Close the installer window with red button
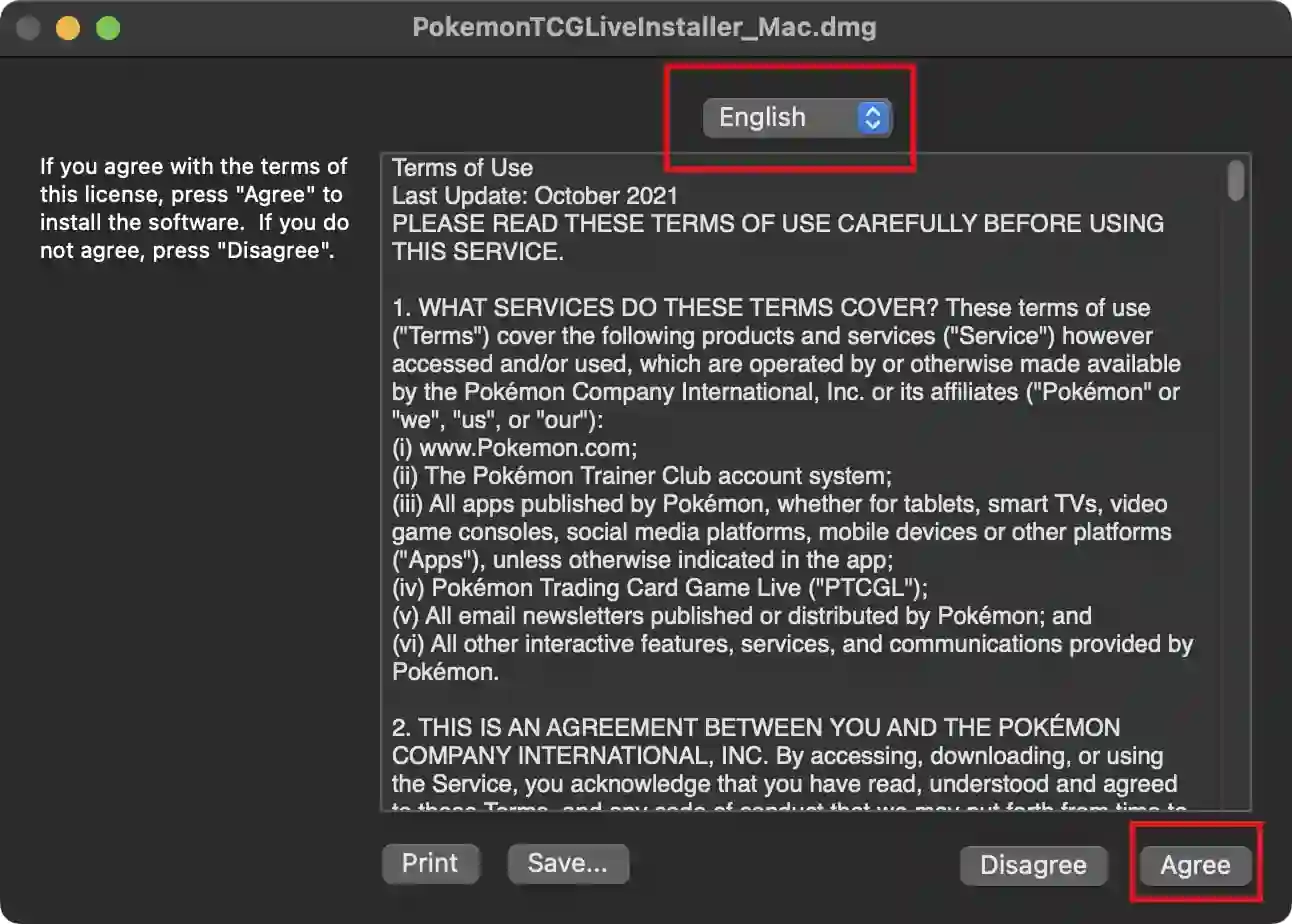 click(x=28, y=28)
